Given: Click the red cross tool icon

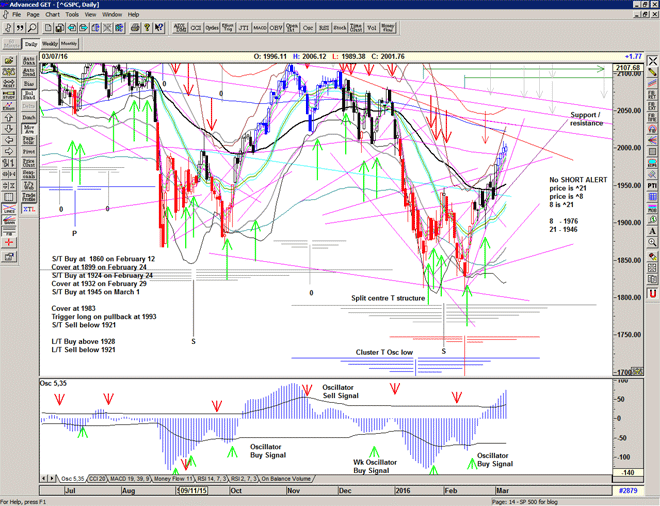Looking at the screenshot, I should point(8,242).
